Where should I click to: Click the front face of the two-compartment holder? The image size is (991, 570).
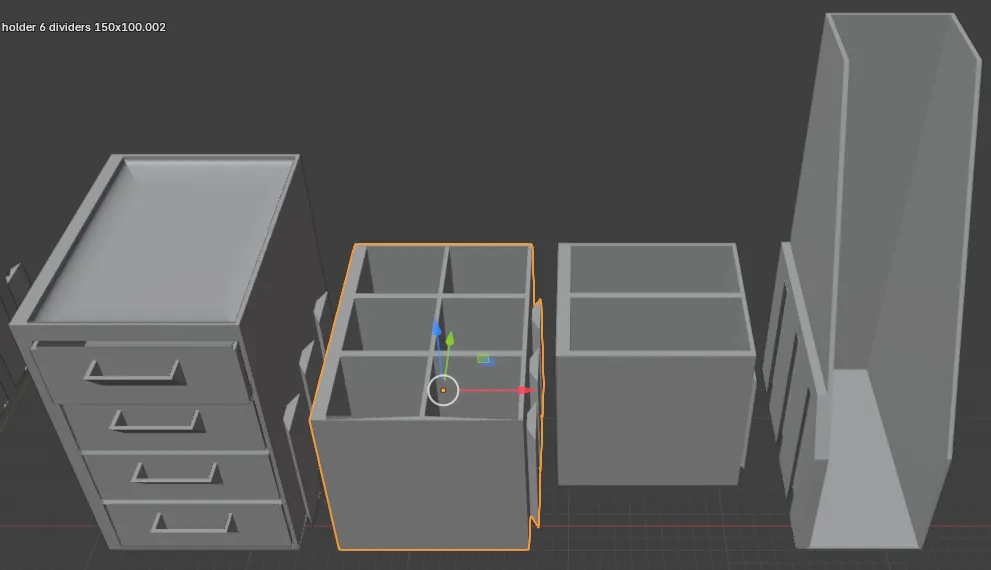point(651,420)
